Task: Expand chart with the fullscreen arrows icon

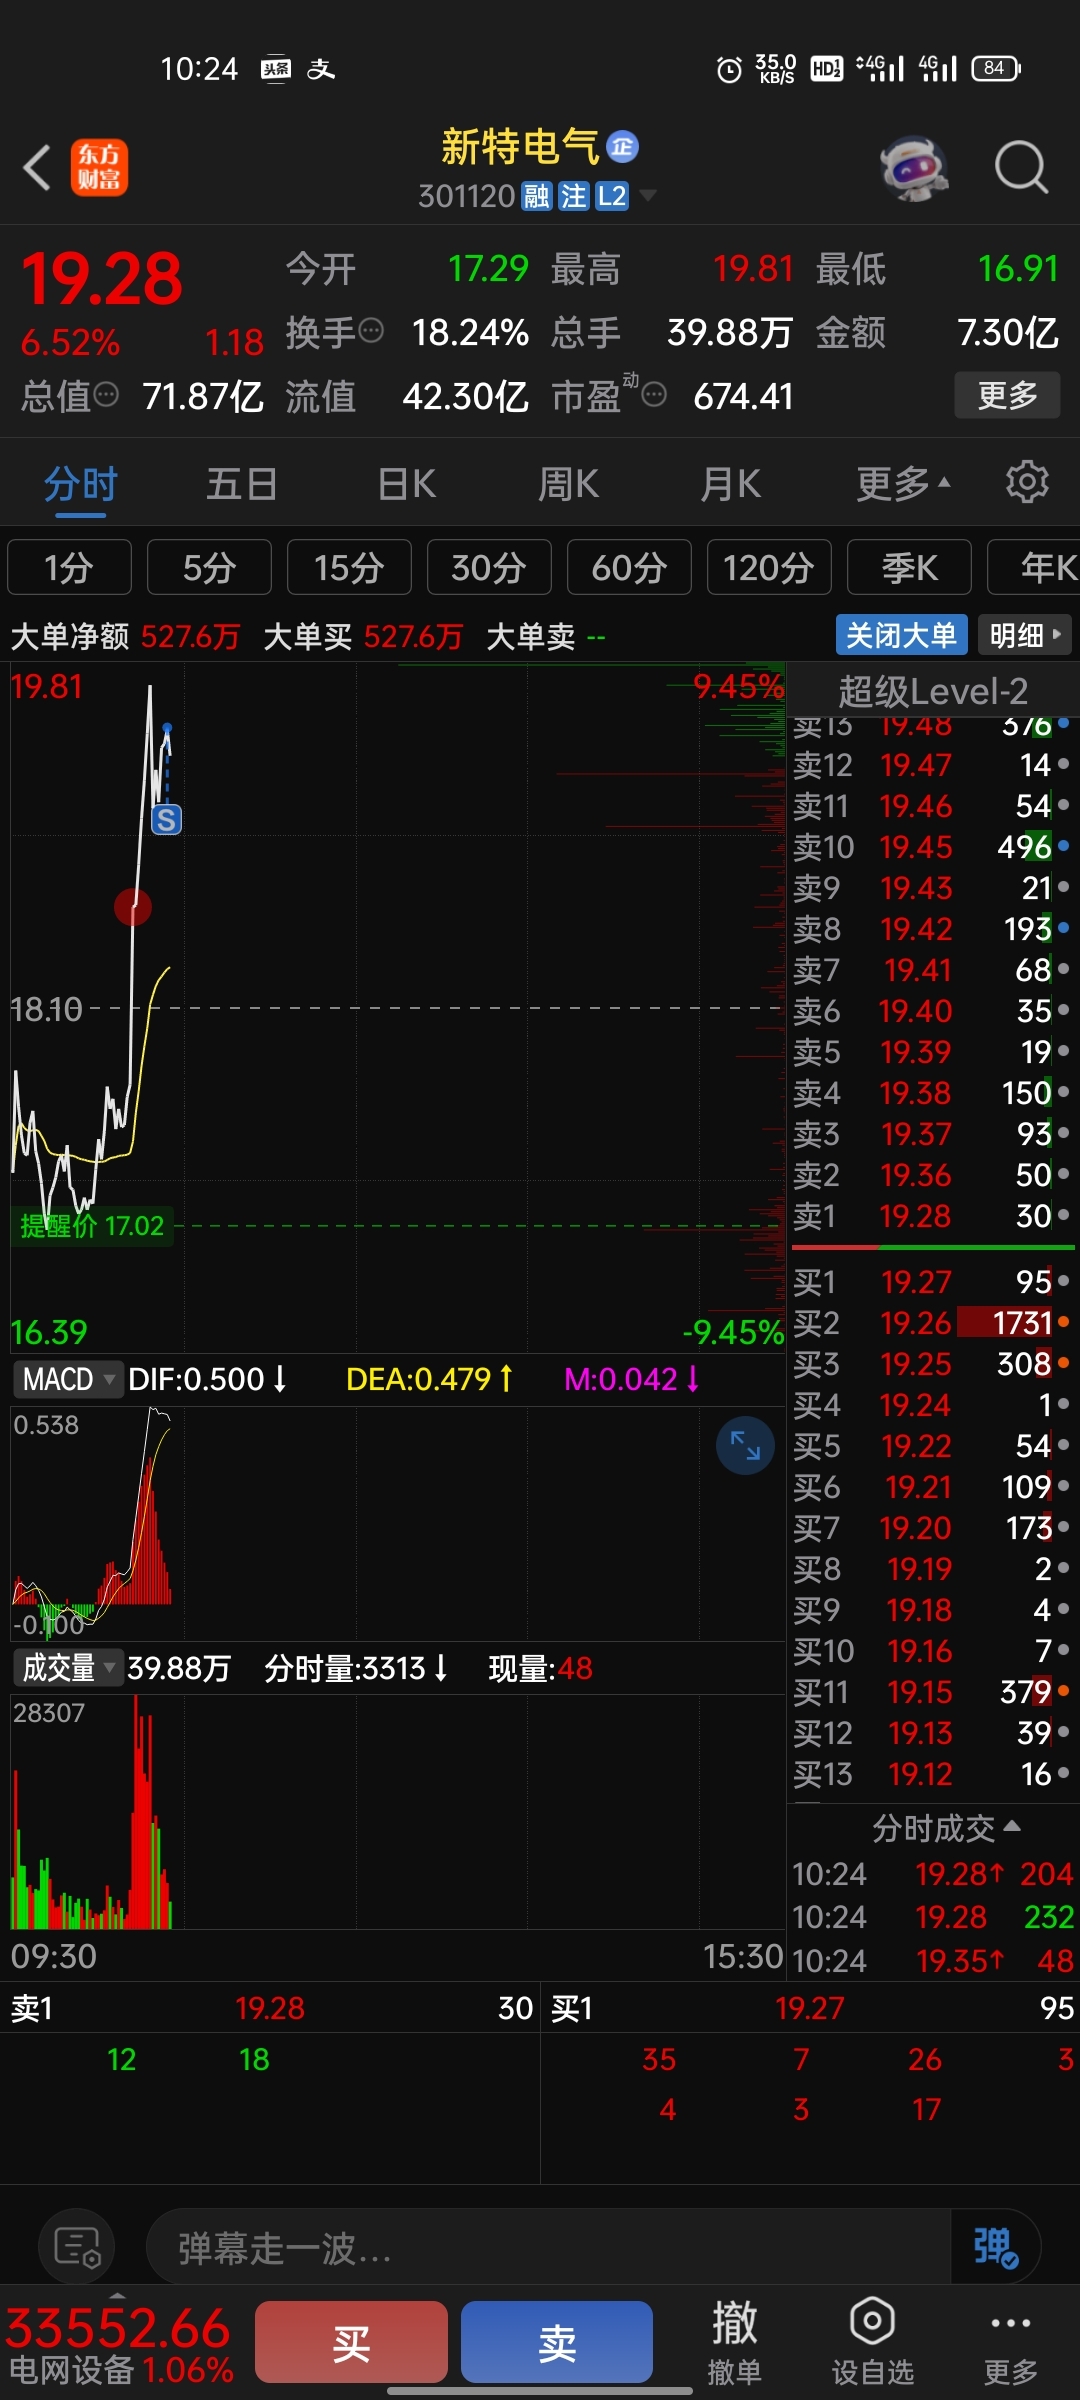Action: pos(745,1445)
